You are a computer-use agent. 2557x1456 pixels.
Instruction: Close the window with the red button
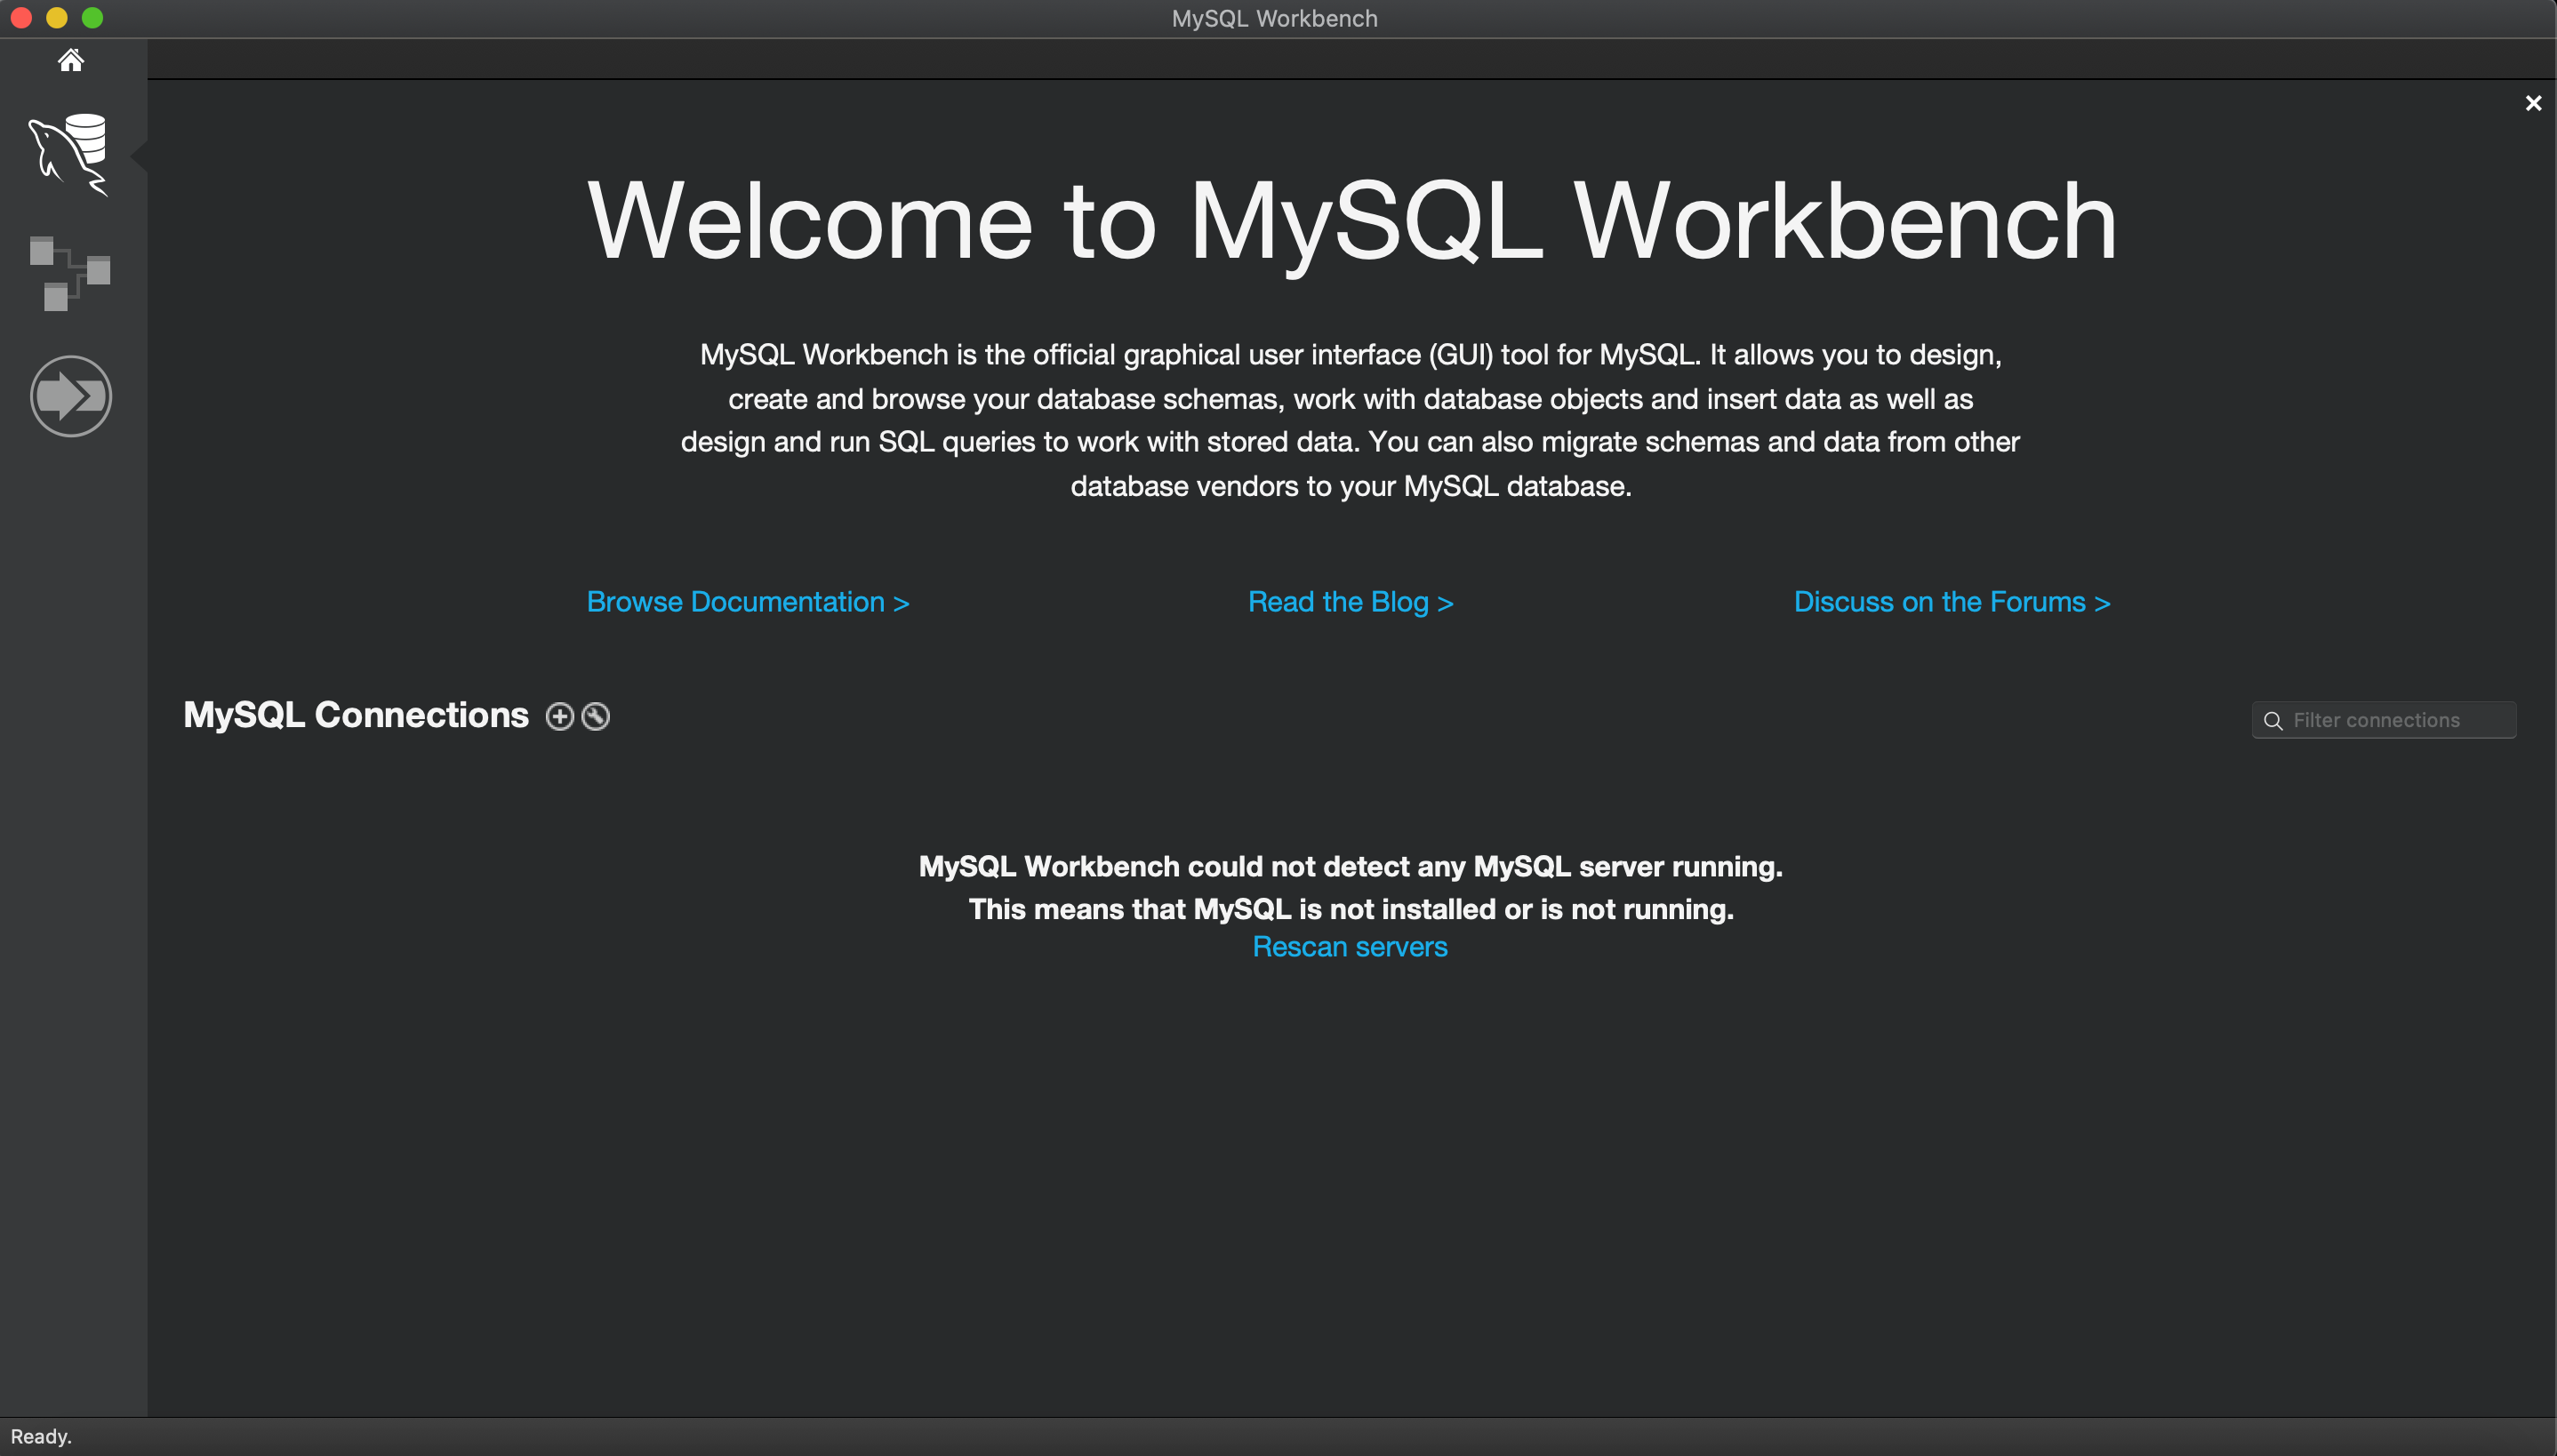(21, 18)
